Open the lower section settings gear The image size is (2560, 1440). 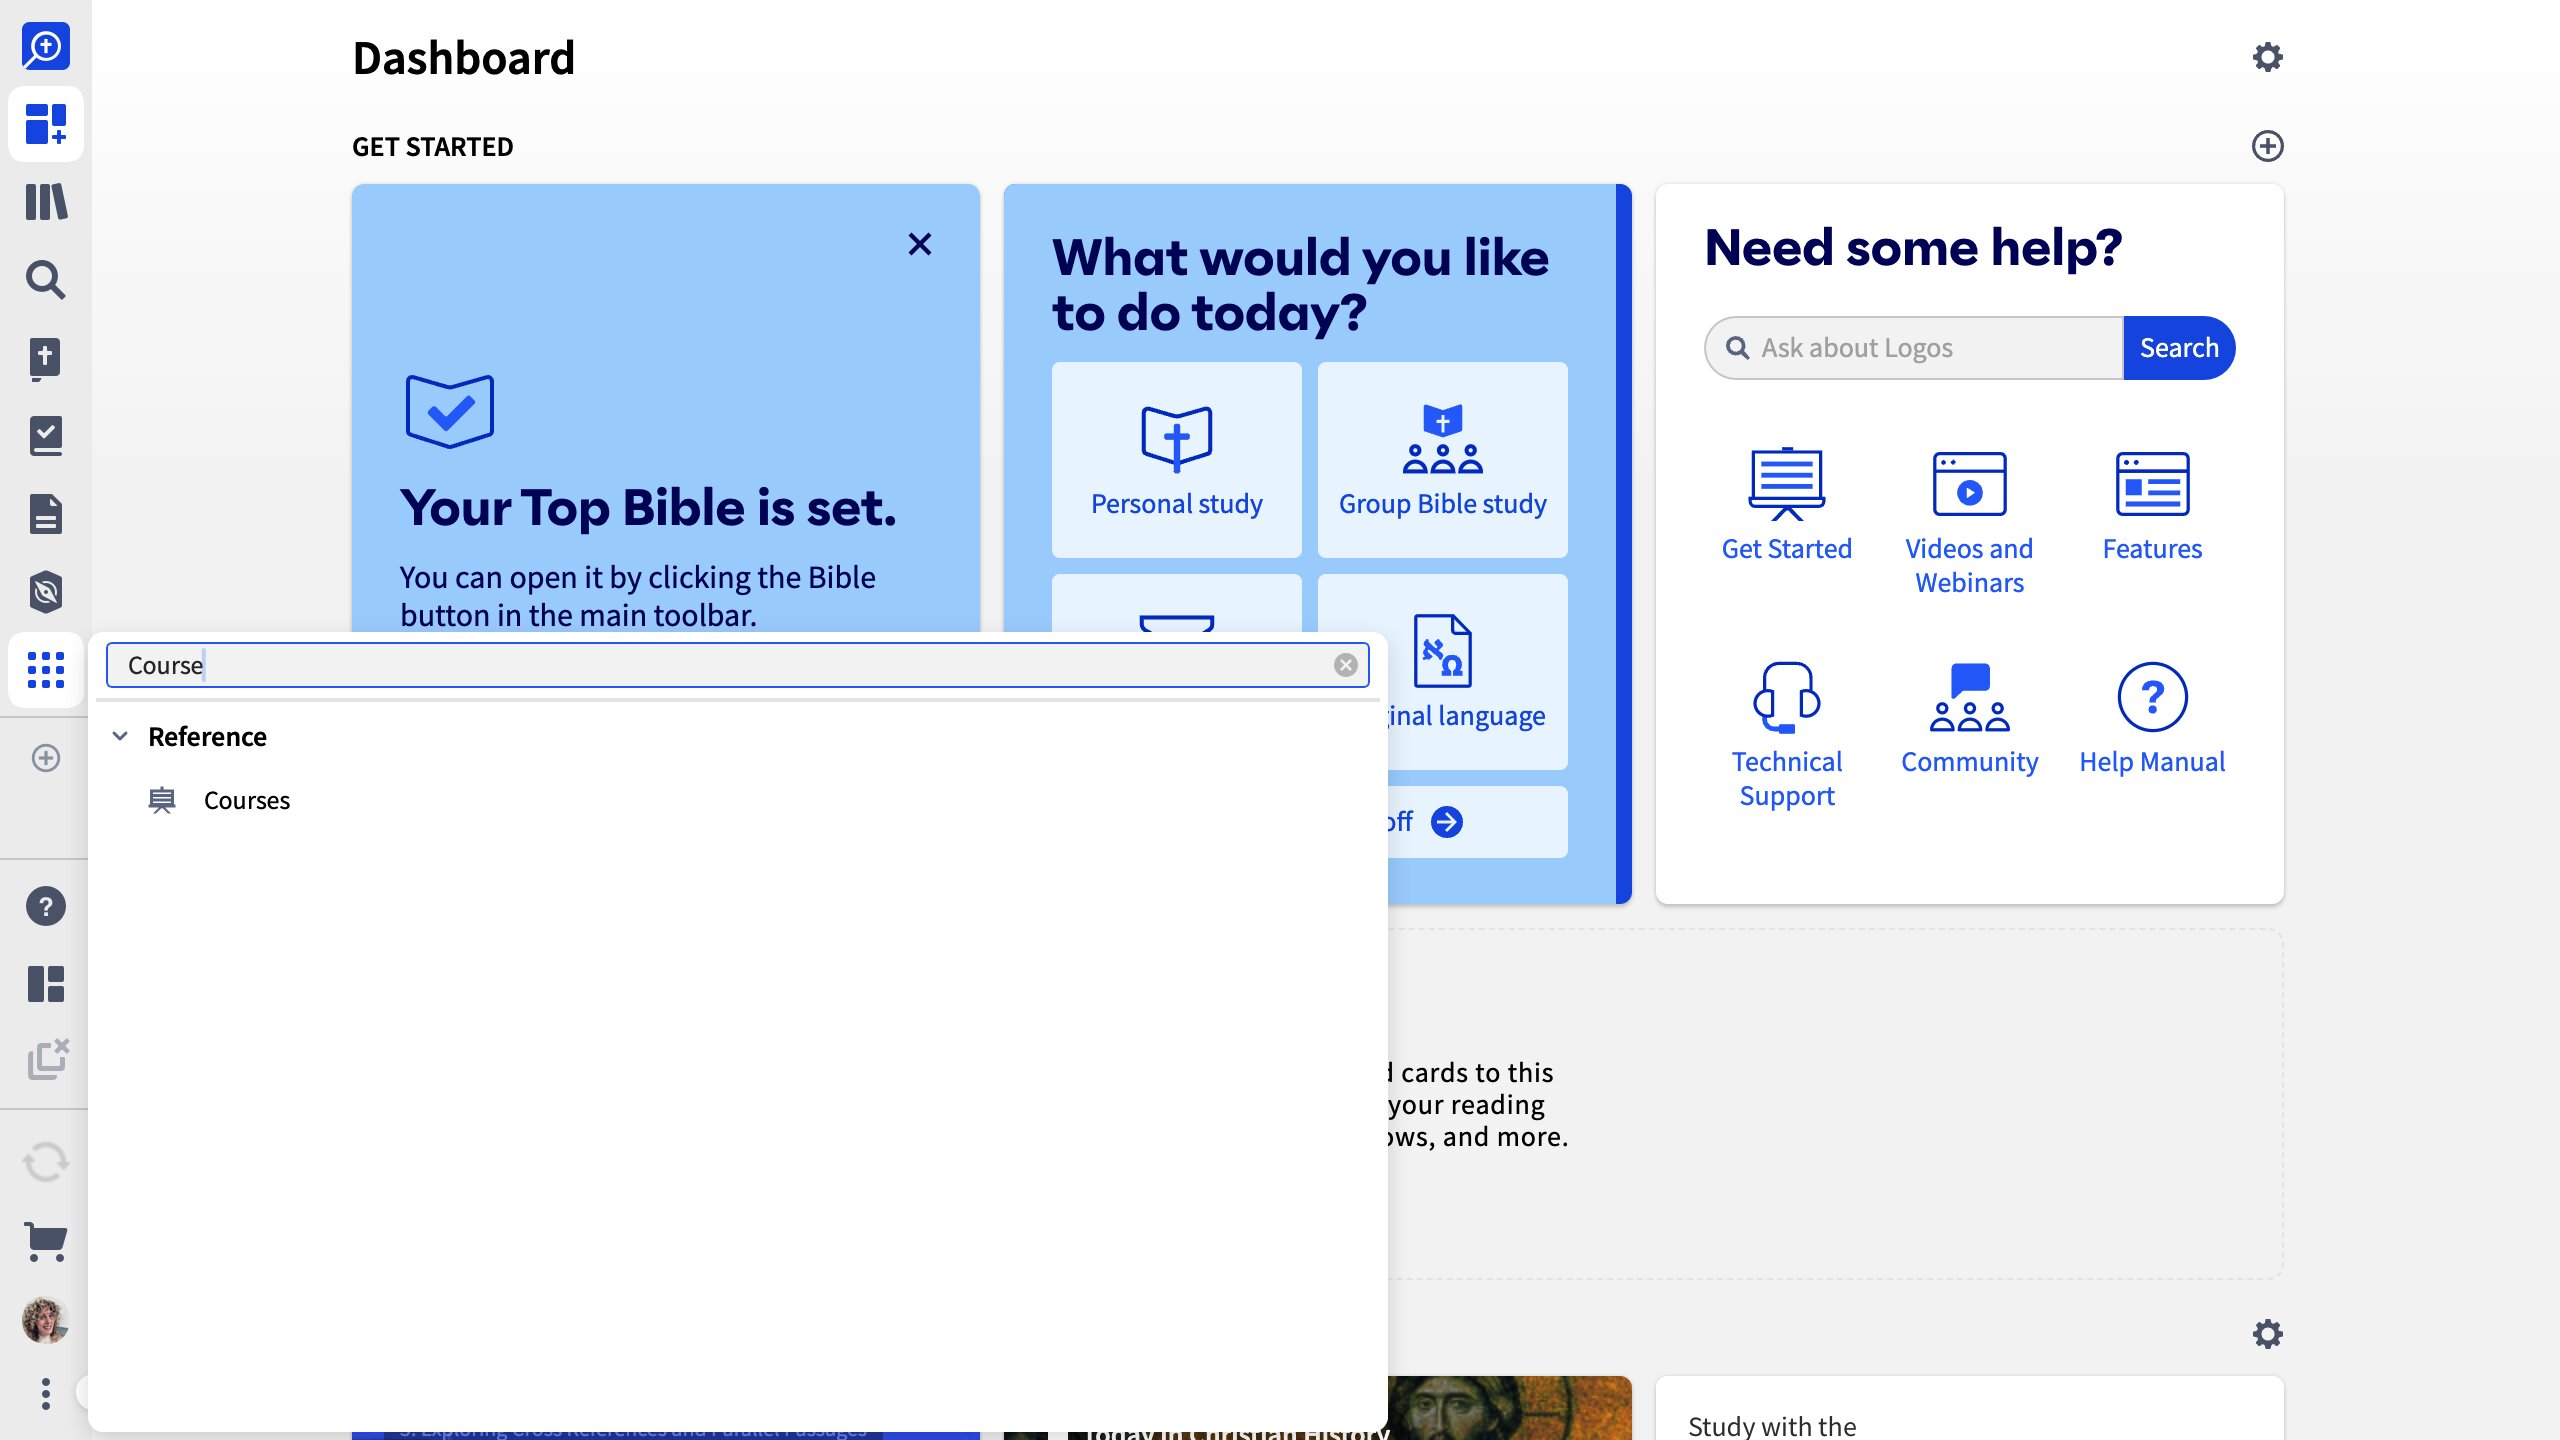[2267, 1334]
